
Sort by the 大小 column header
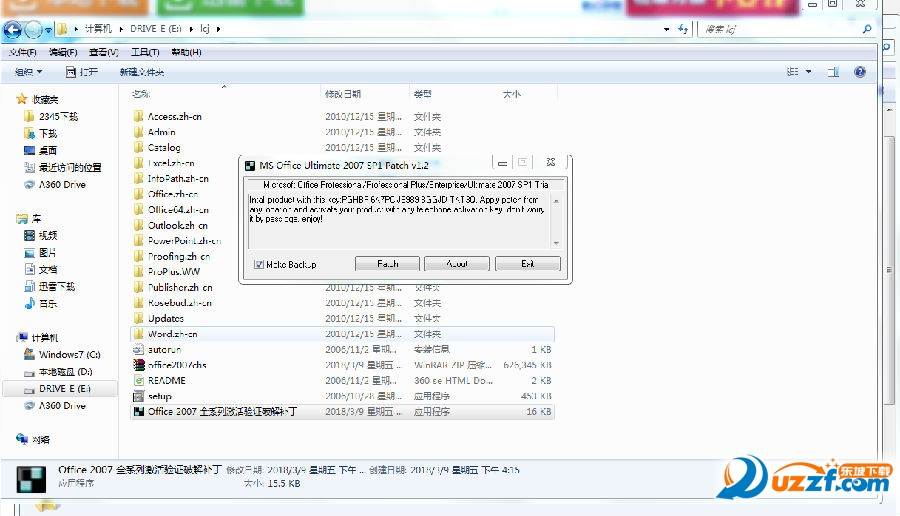[511, 94]
